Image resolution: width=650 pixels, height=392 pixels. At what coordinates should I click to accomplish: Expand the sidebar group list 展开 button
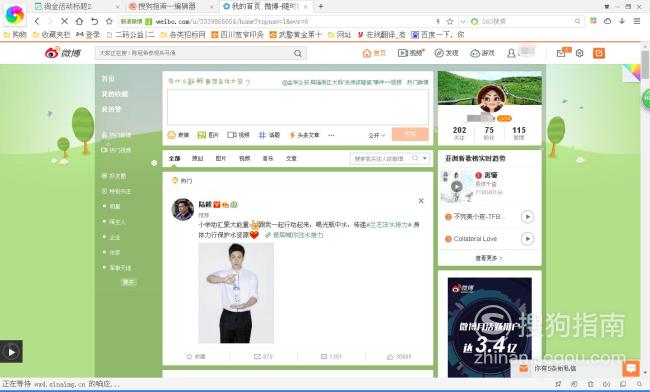pyautogui.click(x=129, y=282)
